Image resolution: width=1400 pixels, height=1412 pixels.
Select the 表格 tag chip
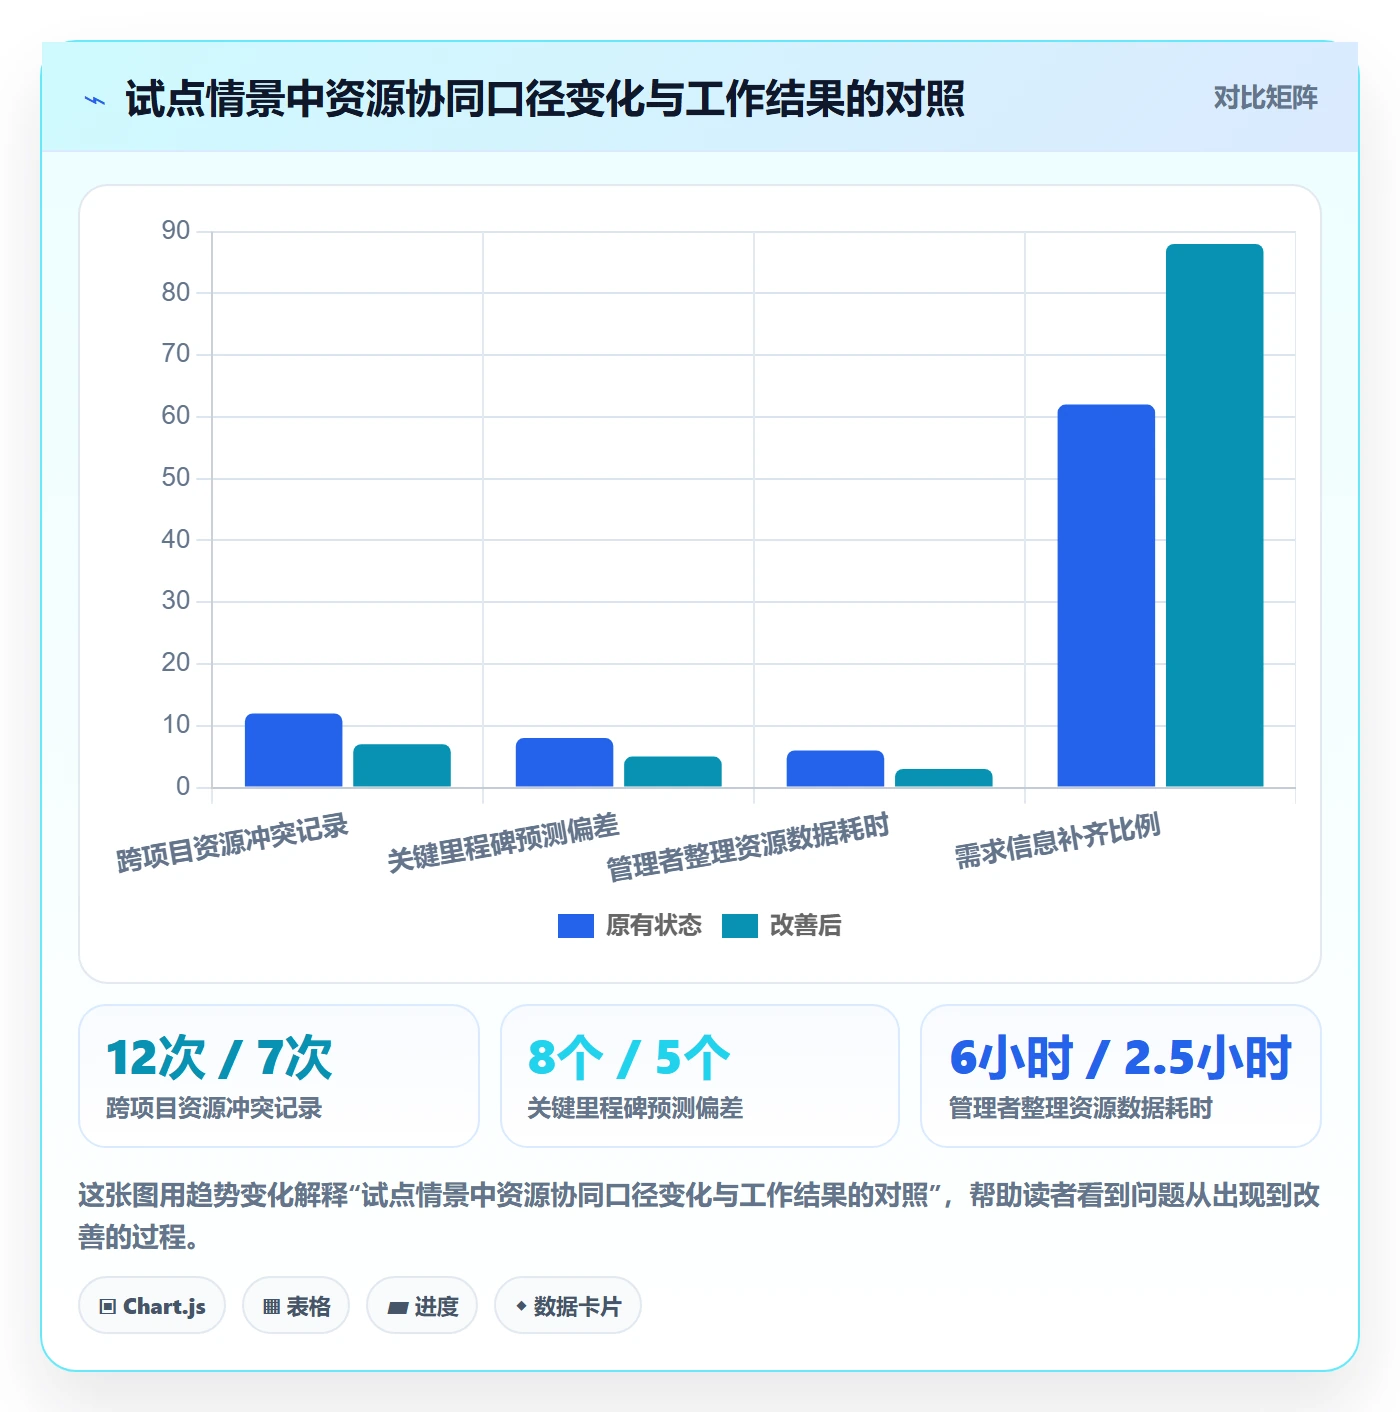[x=296, y=1305]
